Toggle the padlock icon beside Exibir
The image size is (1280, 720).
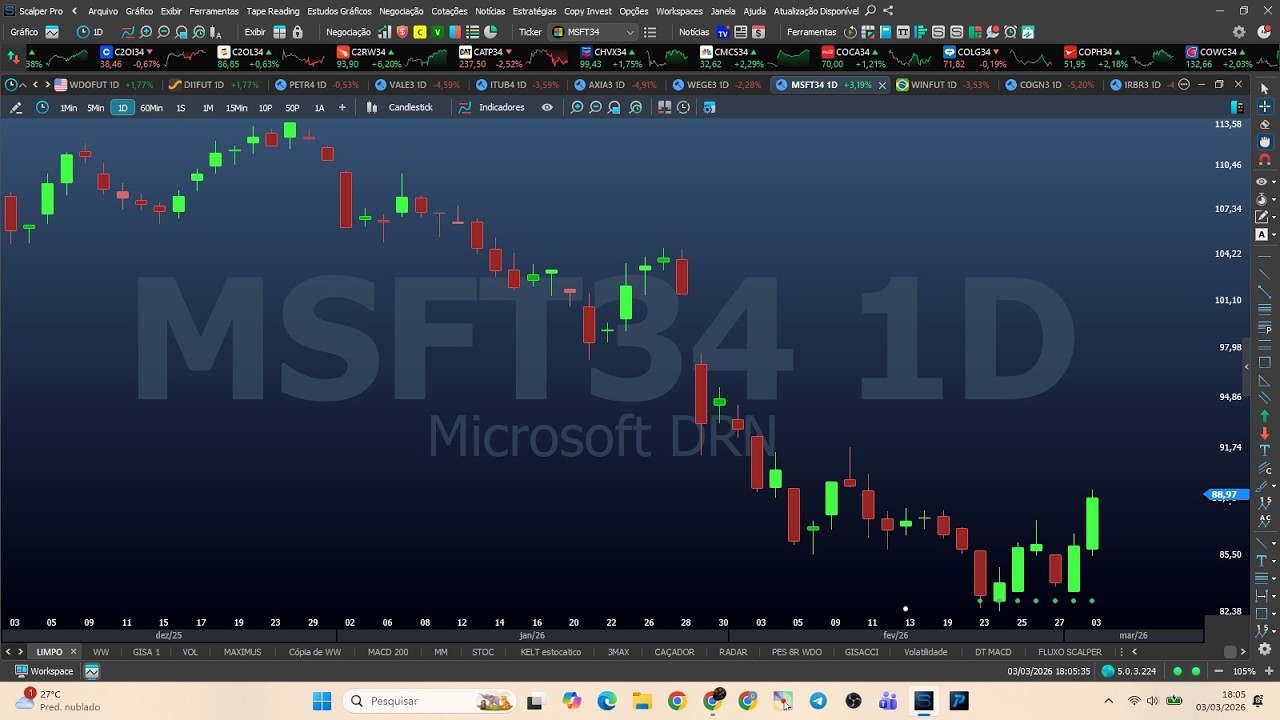297,32
